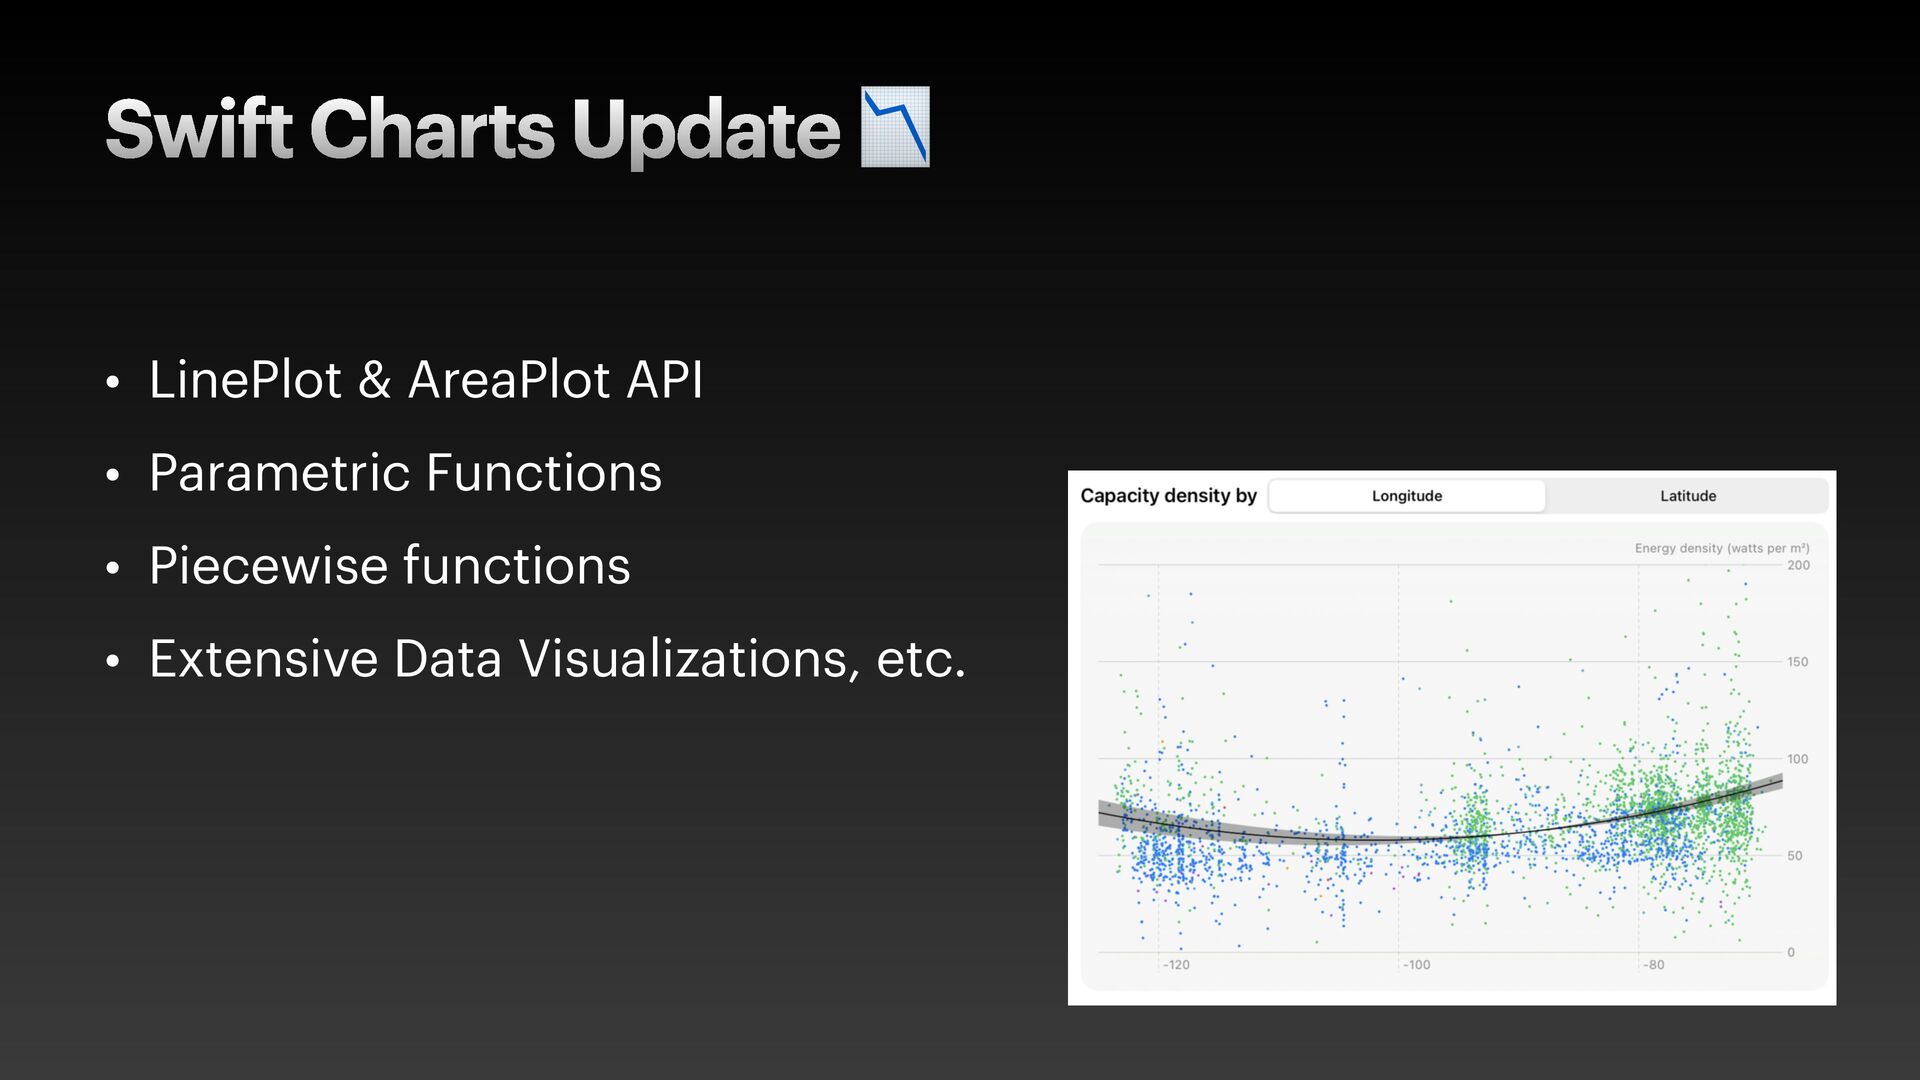
Task: Click Extensive Data Visualizations bullet text
Action: [557, 659]
